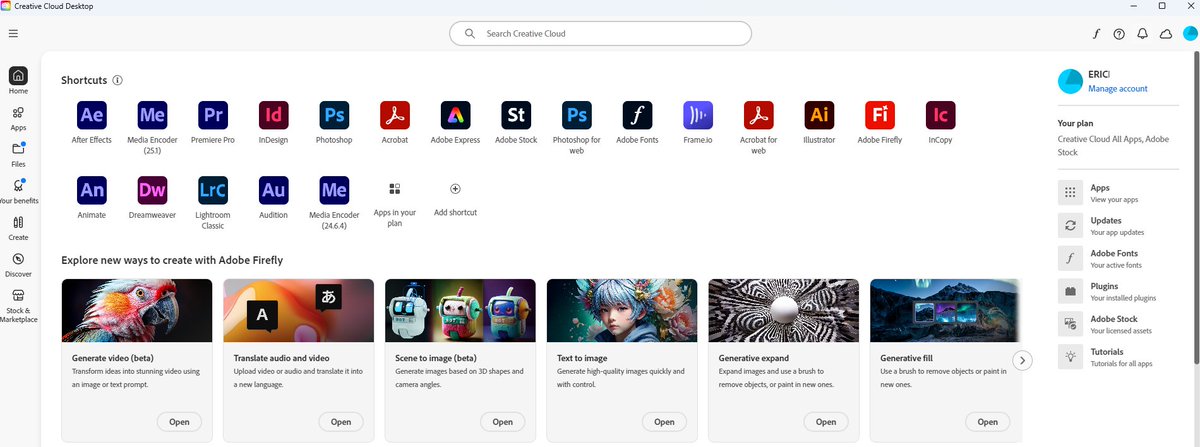View notifications bell

pyautogui.click(x=1142, y=34)
